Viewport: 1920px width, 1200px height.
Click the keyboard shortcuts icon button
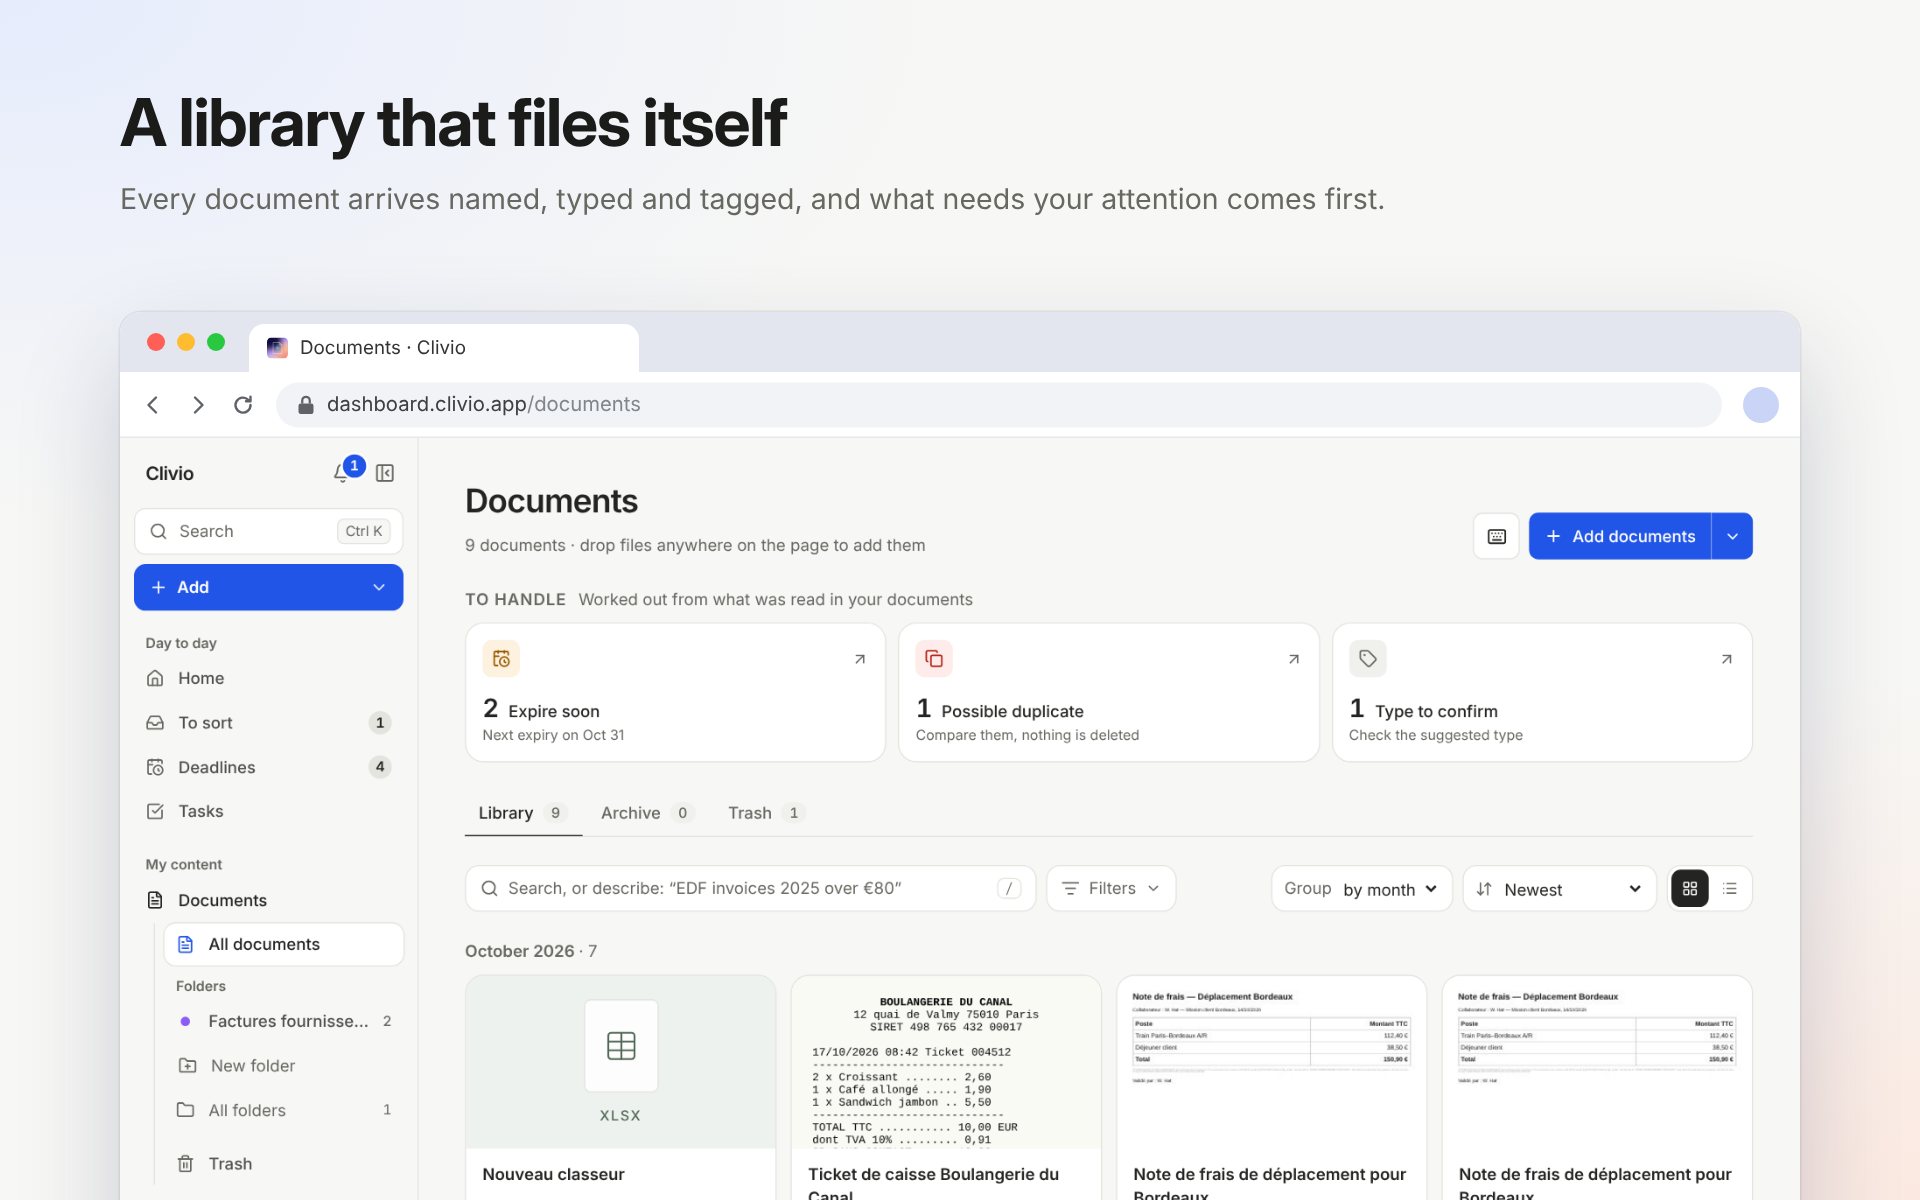tap(1496, 536)
